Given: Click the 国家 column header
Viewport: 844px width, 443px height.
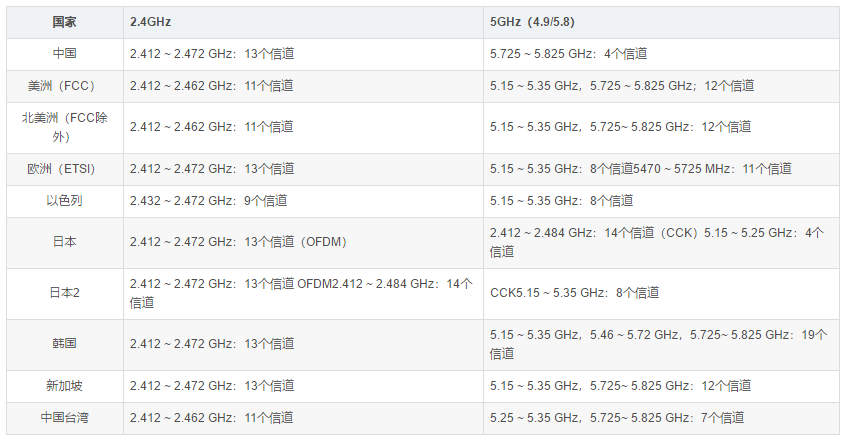Looking at the screenshot, I should click(65, 21).
